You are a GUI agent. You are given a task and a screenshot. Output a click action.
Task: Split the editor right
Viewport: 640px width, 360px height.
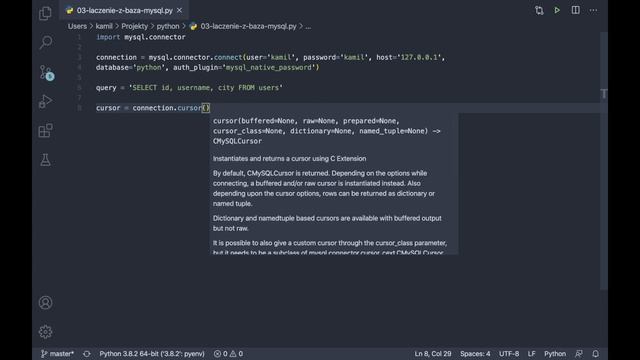[x=575, y=10]
